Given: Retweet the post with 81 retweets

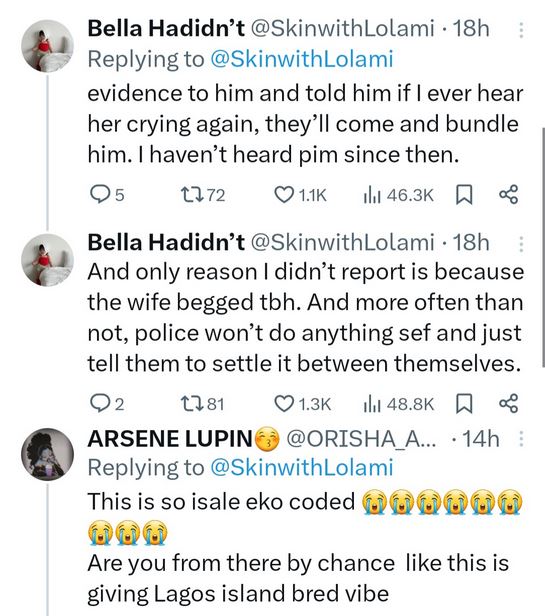Looking at the screenshot, I should pyautogui.click(x=203, y=404).
